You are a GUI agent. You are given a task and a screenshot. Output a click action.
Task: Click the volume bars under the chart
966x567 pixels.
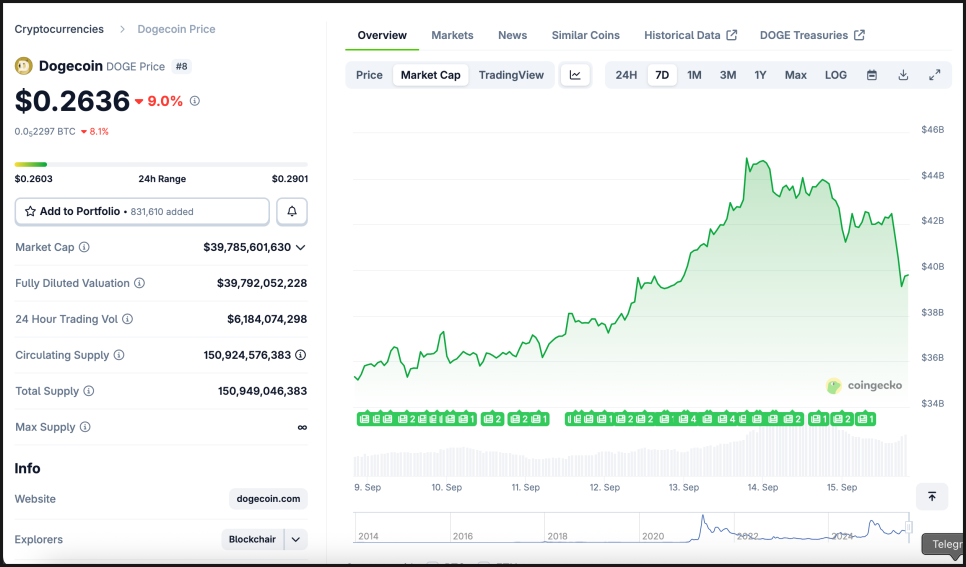pyautogui.click(x=630, y=453)
